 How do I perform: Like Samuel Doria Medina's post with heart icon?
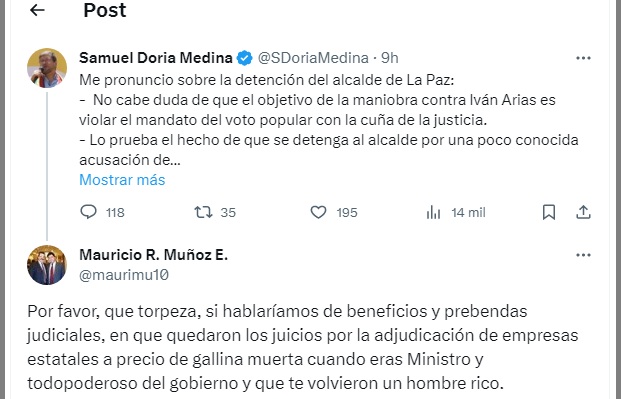click(318, 212)
